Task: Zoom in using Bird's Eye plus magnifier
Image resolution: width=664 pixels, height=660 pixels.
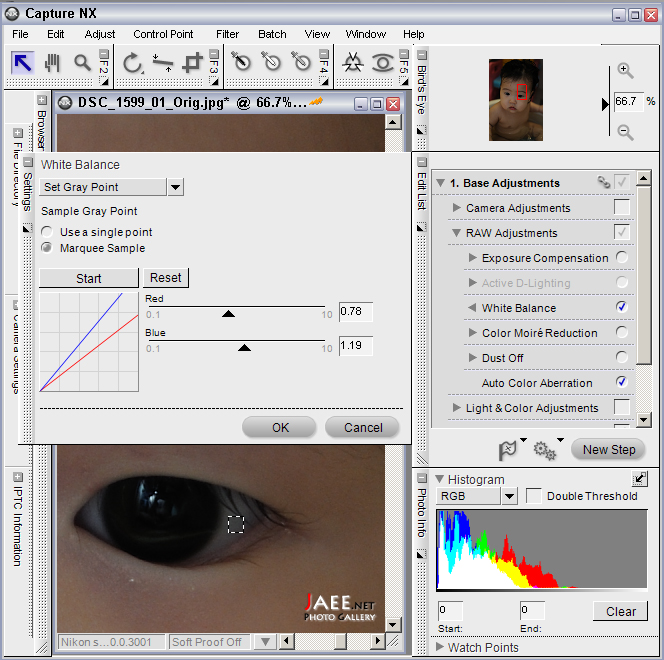Action: [625, 71]
